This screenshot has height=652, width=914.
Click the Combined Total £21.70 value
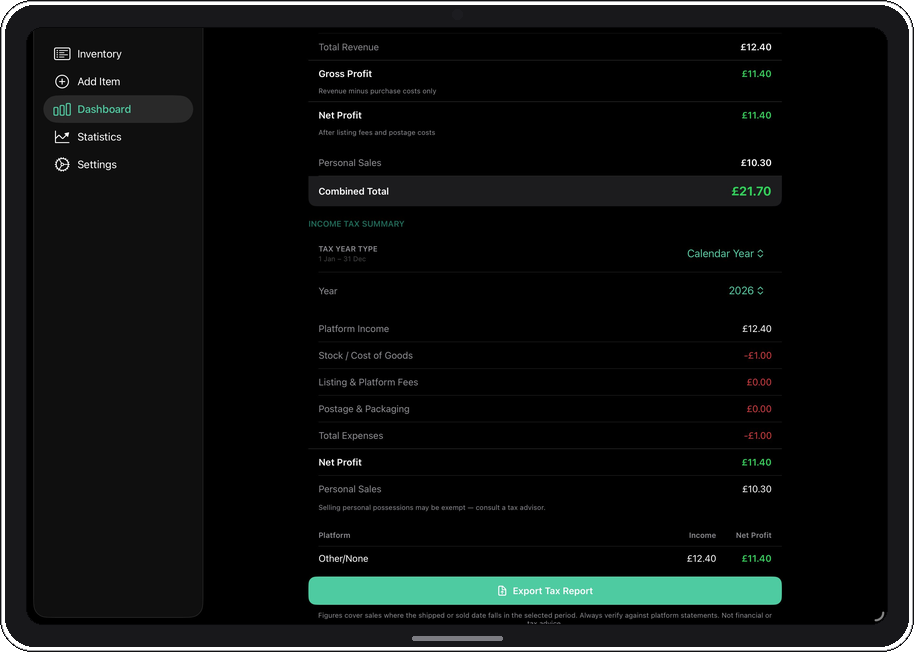[x=751, y=191]
